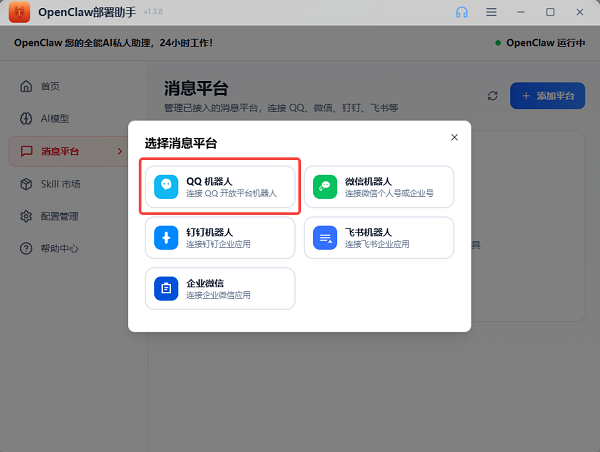600x452 pixels.
Task: Open 配置管理 in the sidebar
Action: click(x=75, y=216)
